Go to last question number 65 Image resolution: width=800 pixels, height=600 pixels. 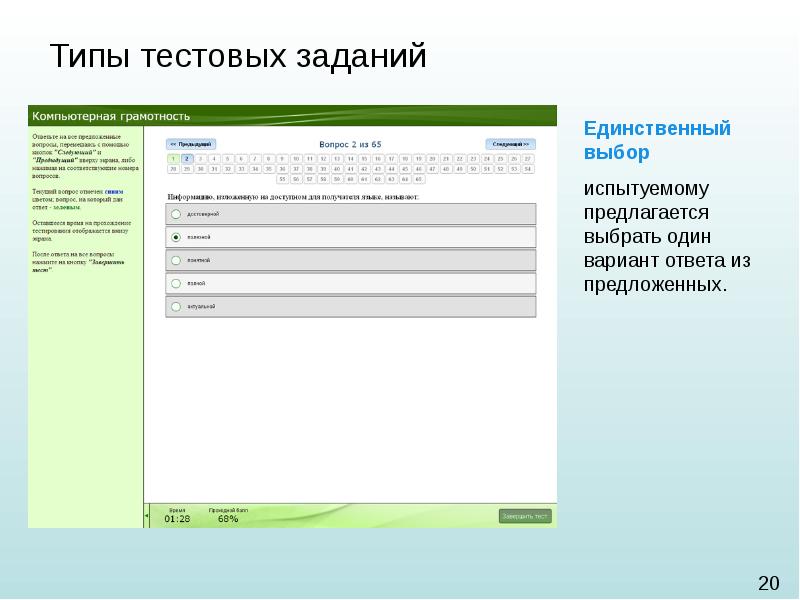[418, 179]
